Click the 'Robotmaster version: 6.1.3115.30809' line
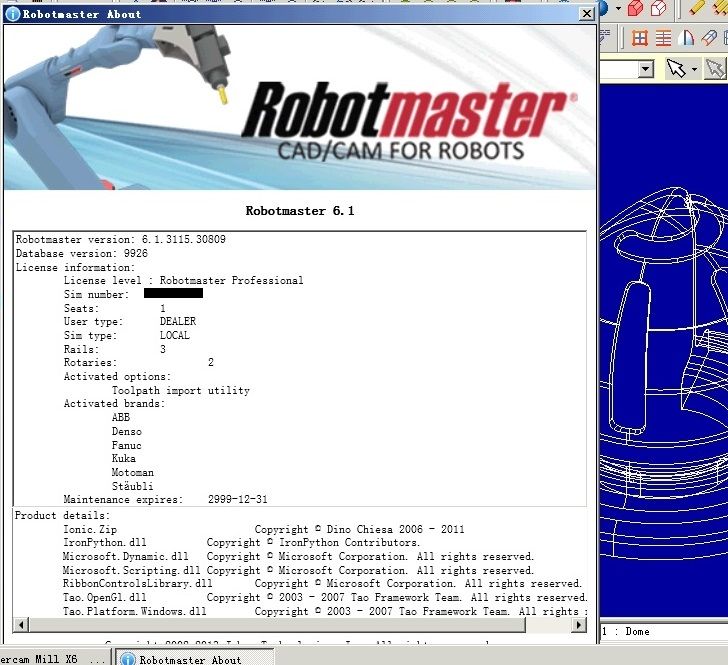 [x=121, y=239]
